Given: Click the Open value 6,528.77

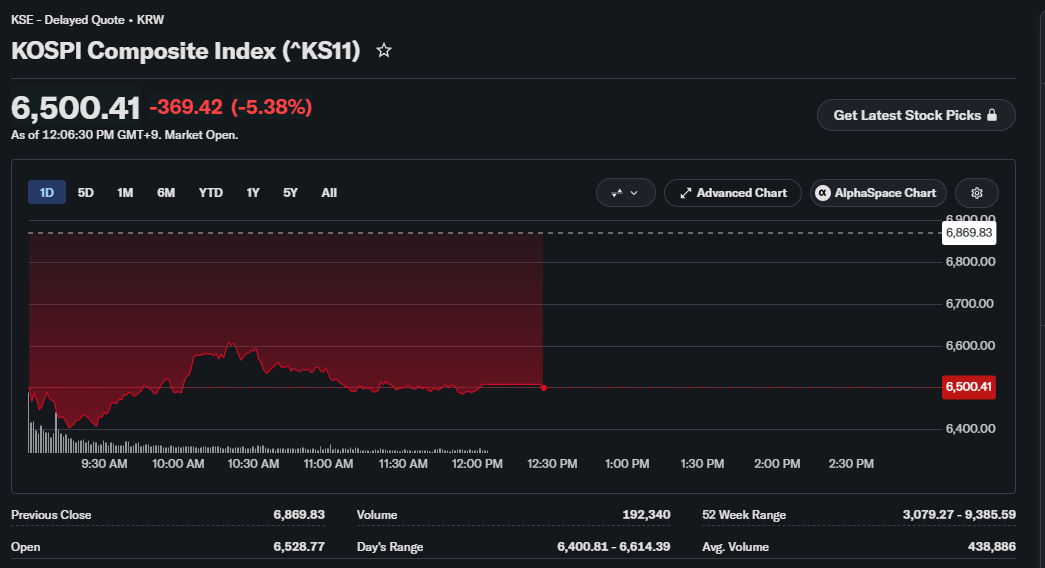Looking at the screenshot, I should (299, 547).
